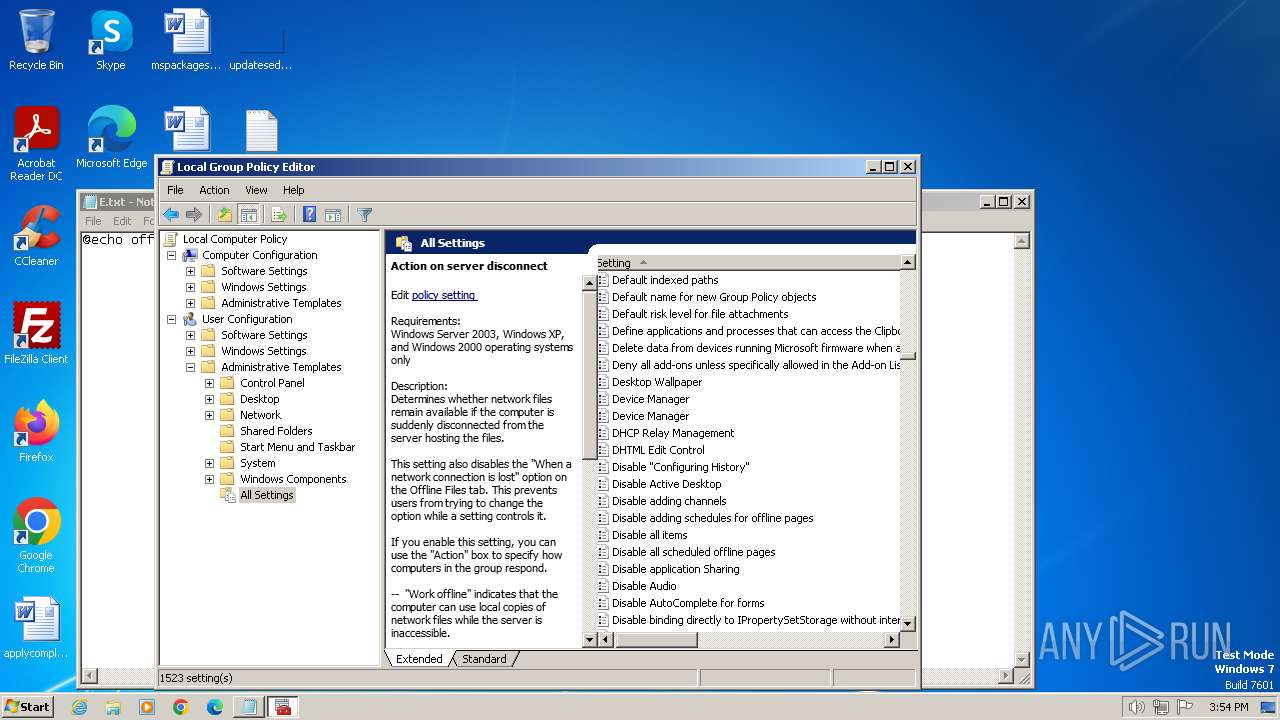This screenshot has width=1280, height=720.
Task: Click the Notepad taskbar button
Action: tap(248, 707)
